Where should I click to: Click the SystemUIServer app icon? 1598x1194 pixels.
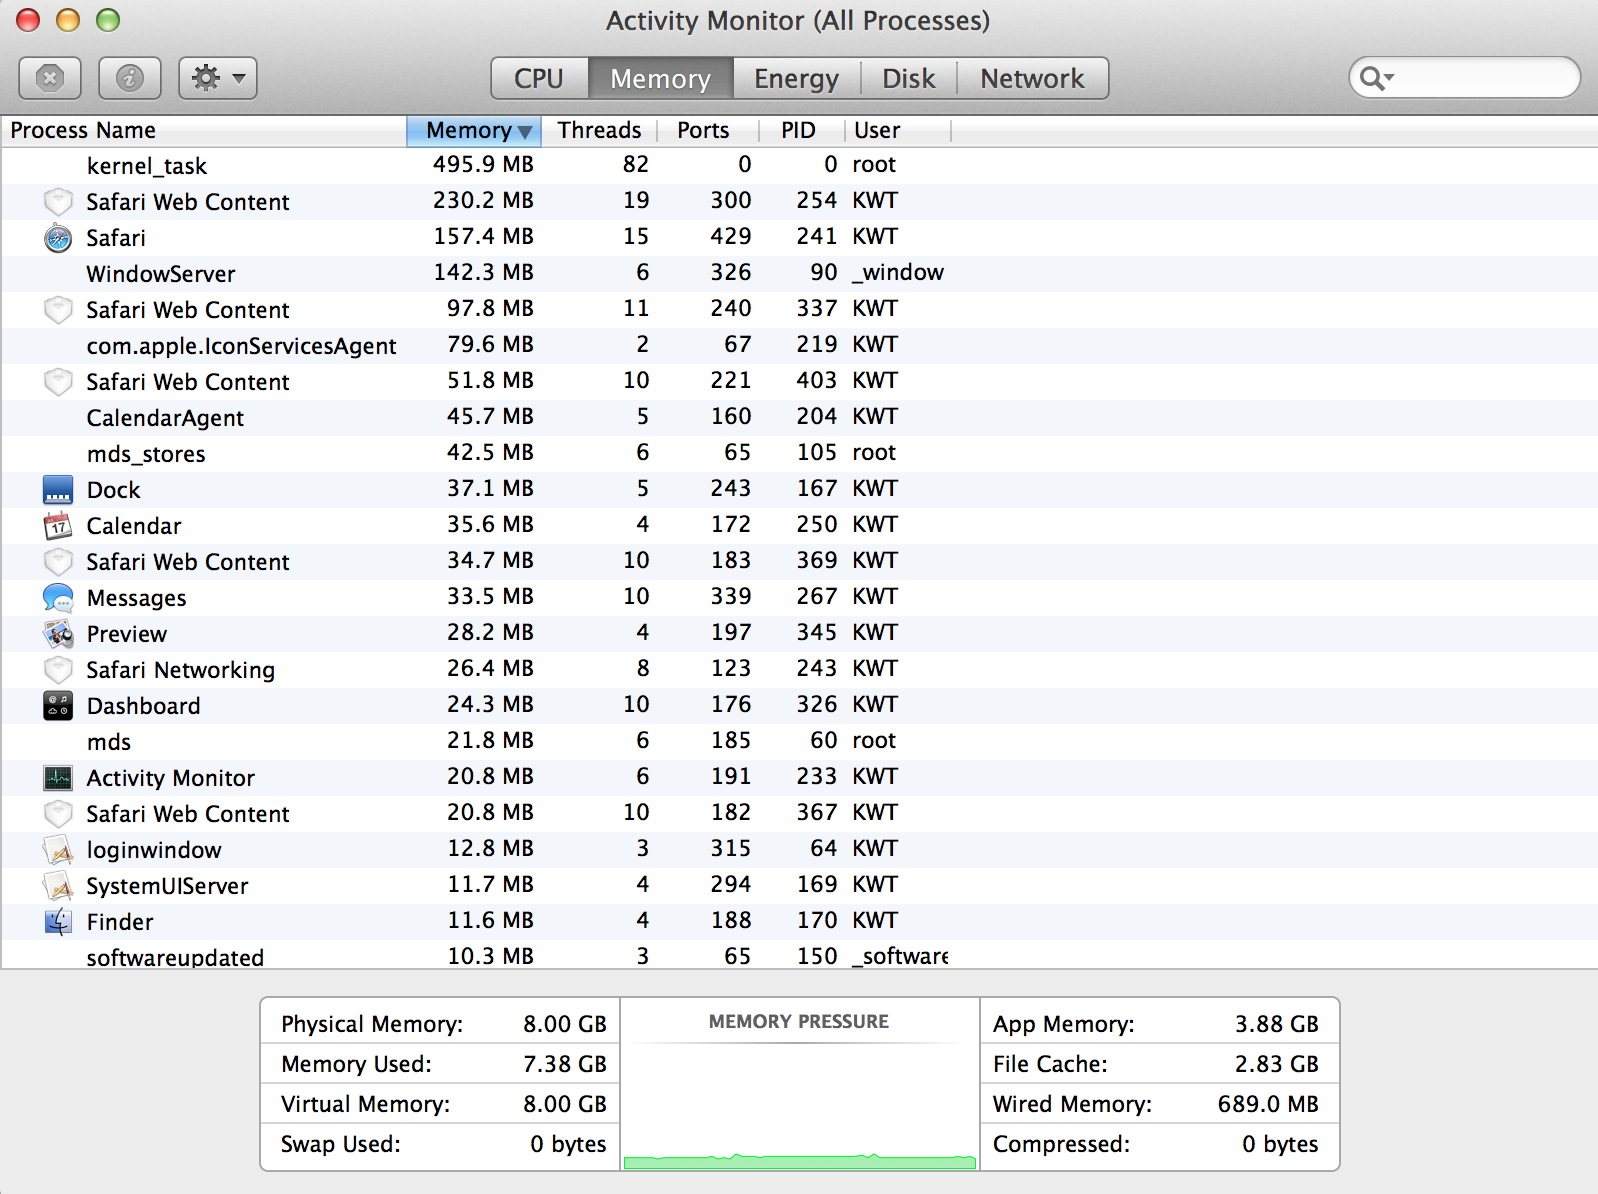pos(58,886)
